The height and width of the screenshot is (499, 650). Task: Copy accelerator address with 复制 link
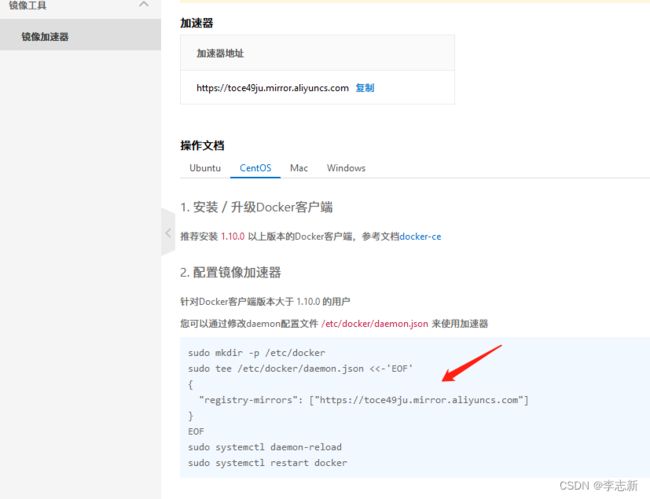365,88
